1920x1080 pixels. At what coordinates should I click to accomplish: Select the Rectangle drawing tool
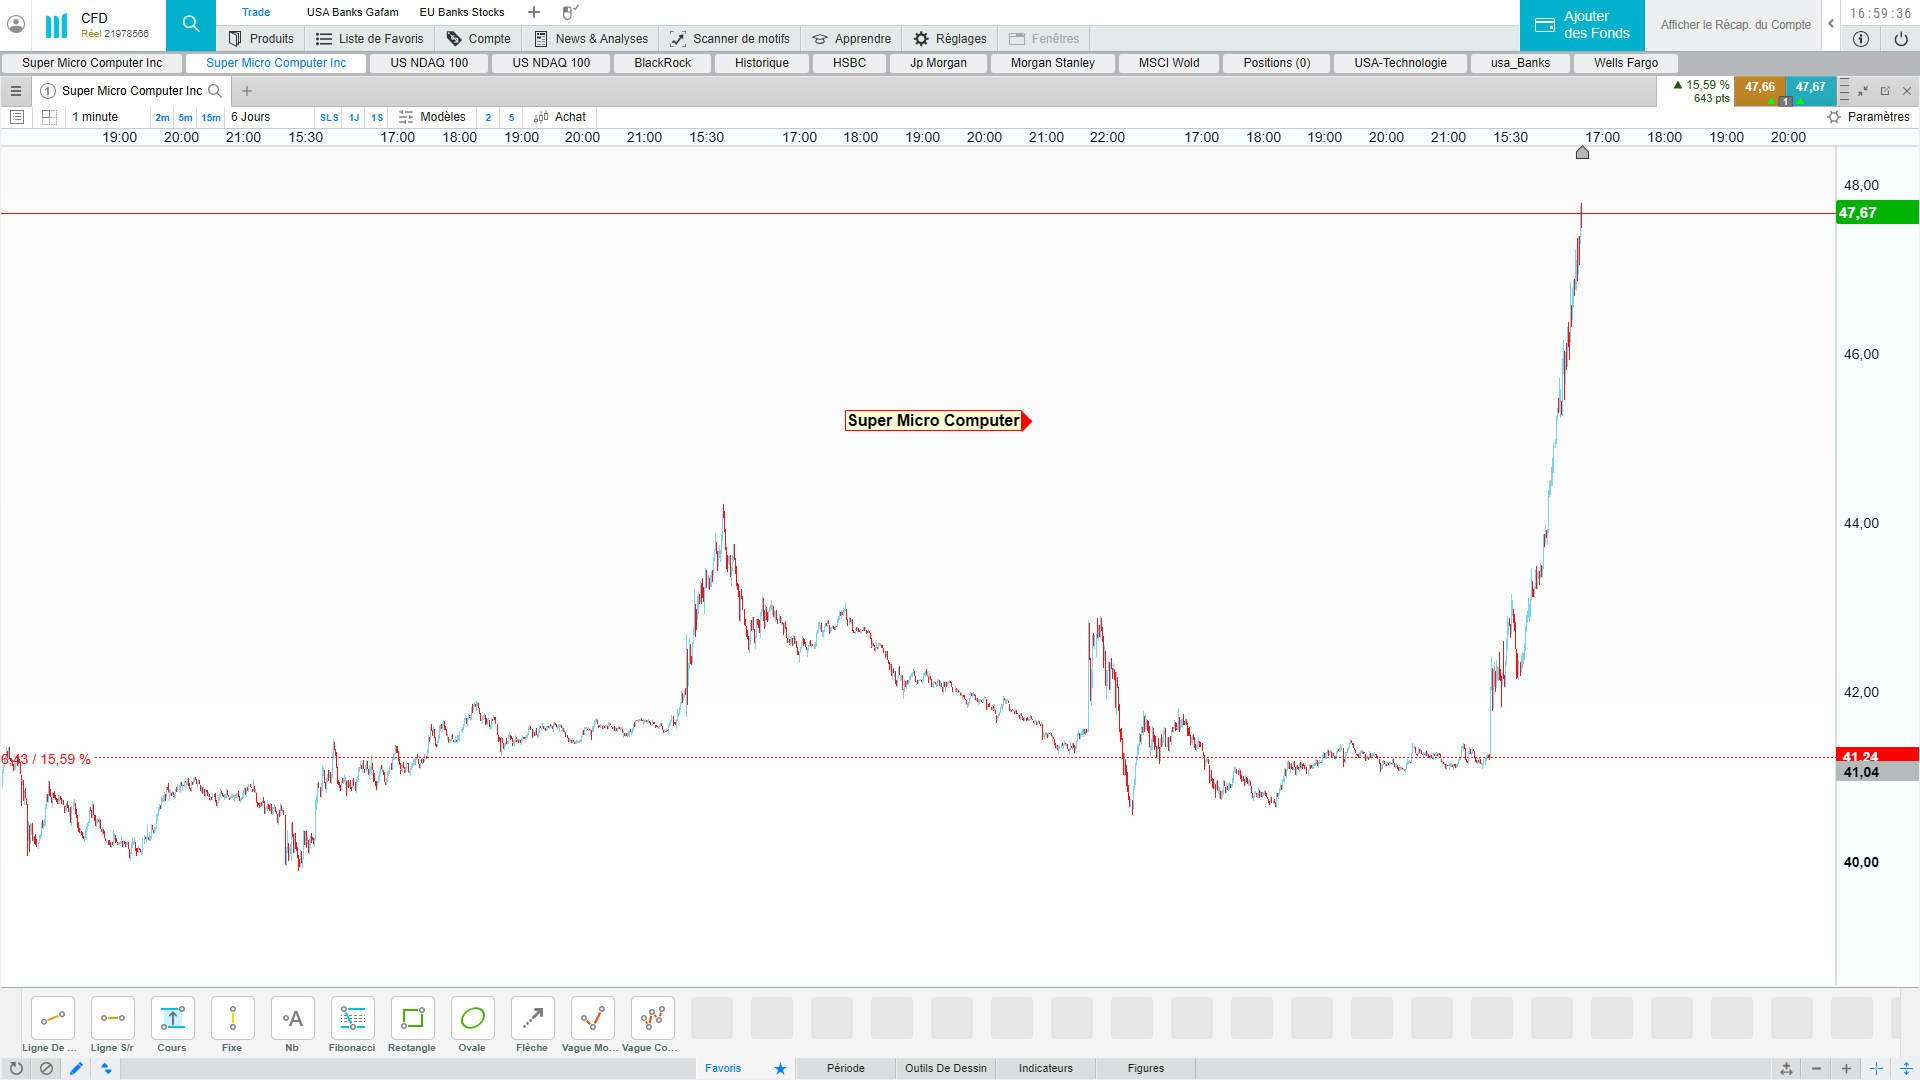[412, 1019]
